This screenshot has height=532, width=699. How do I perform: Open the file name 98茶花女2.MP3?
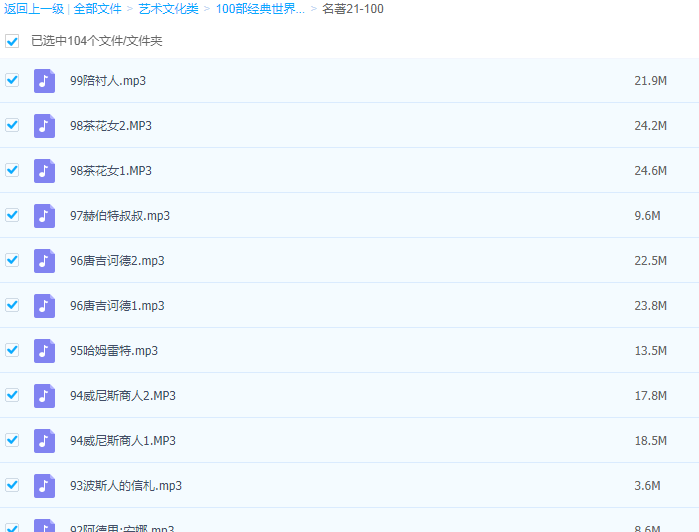pos(110,126)
